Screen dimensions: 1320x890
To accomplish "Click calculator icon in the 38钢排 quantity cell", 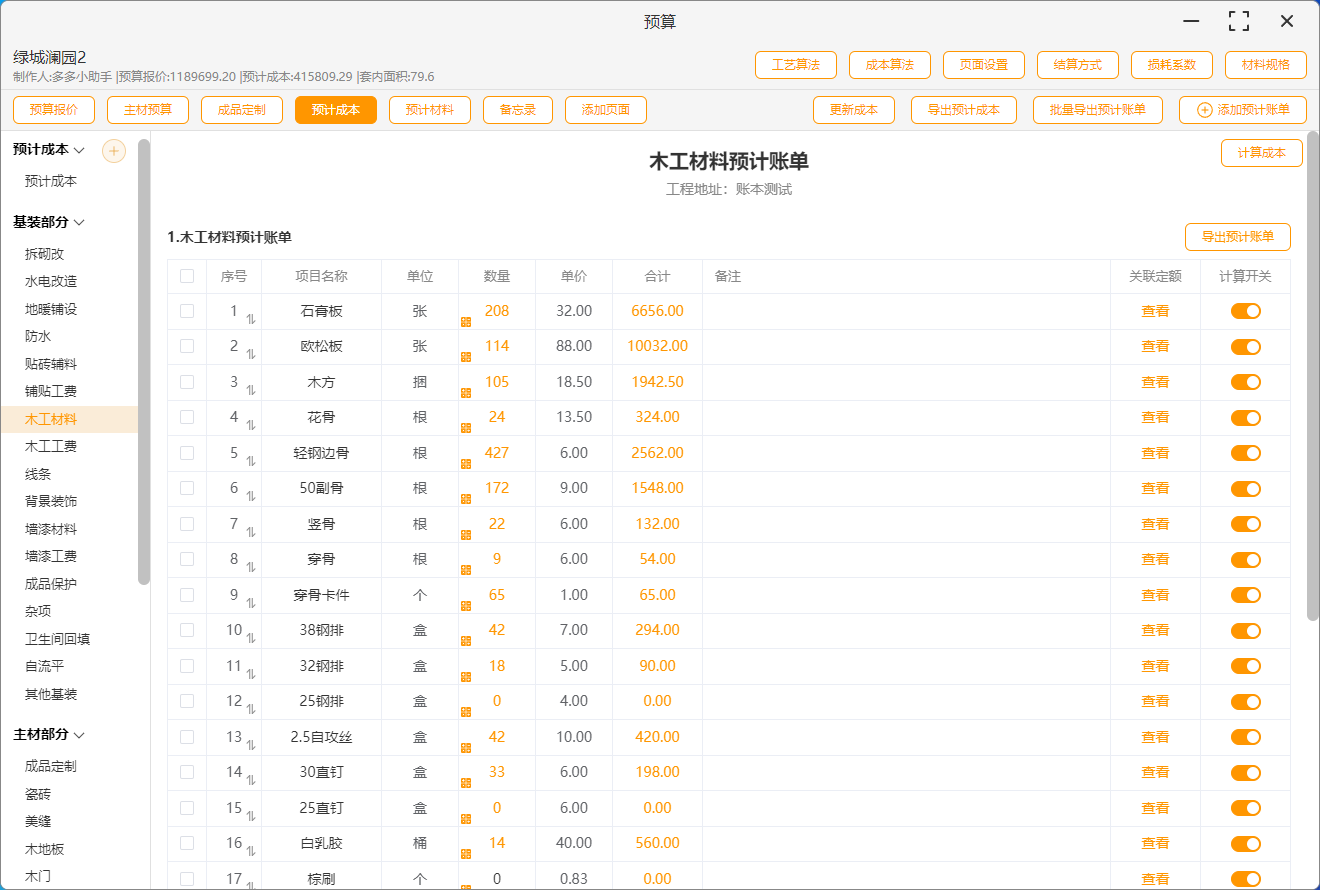I will point(466,640).
